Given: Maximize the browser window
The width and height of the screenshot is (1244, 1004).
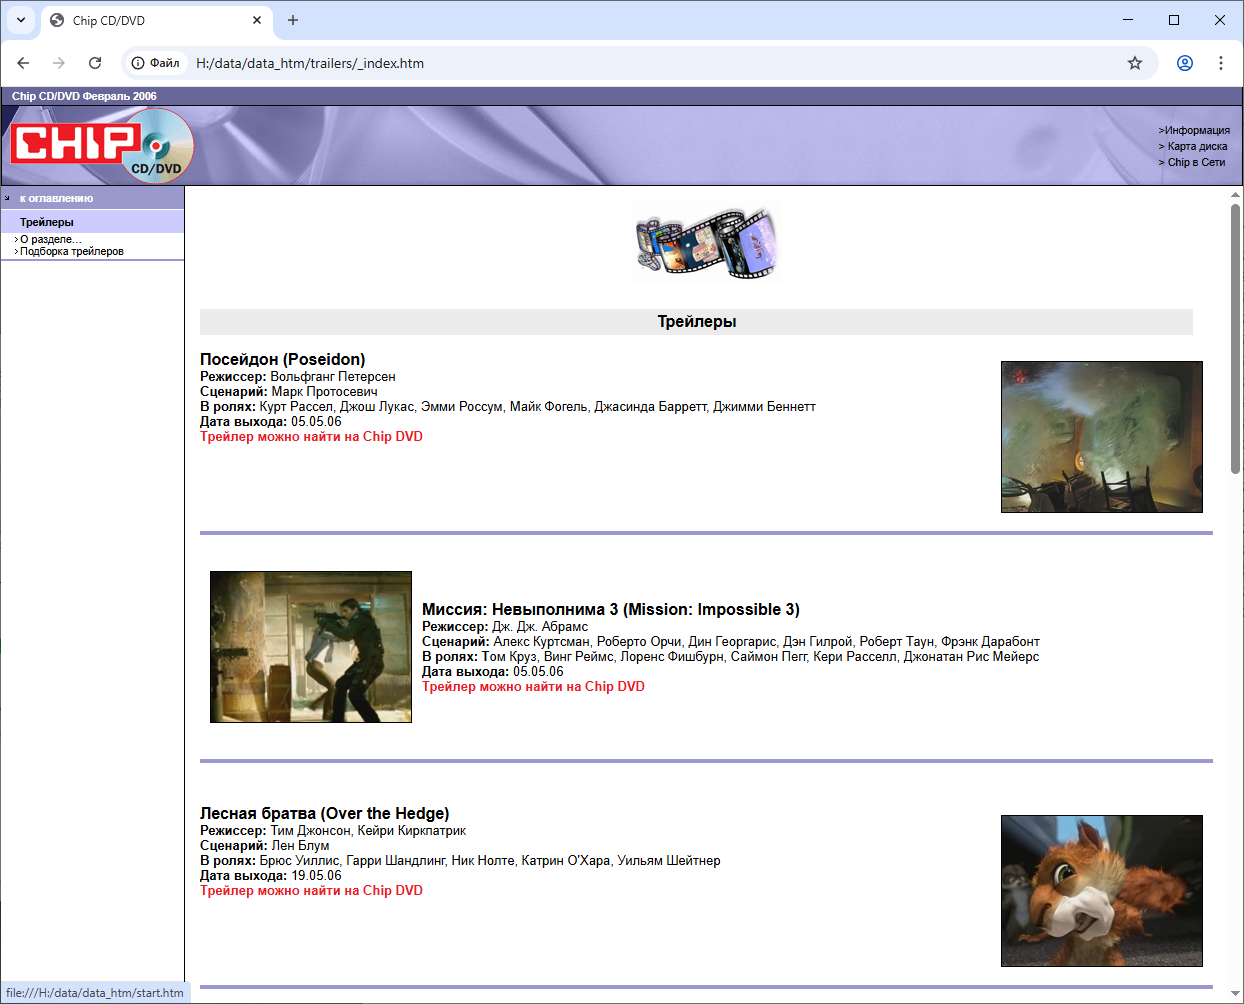Looking at the screenshot, I should (1174, 20).
